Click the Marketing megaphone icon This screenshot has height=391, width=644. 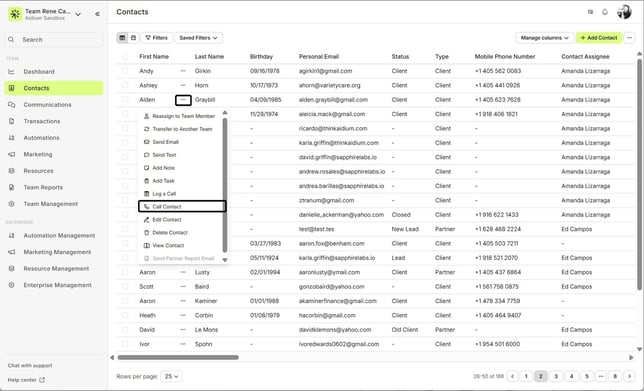pos(12,154)
